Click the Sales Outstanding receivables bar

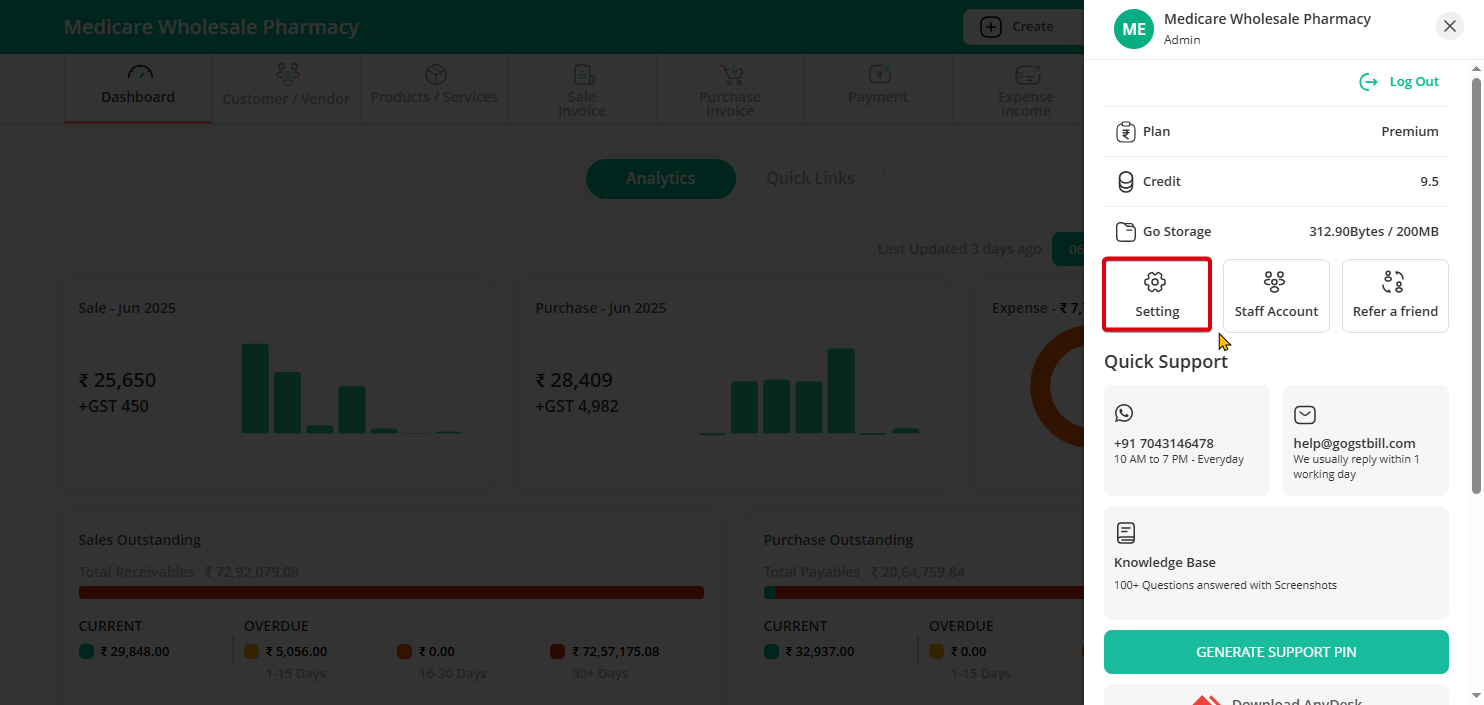click(391, 593)
